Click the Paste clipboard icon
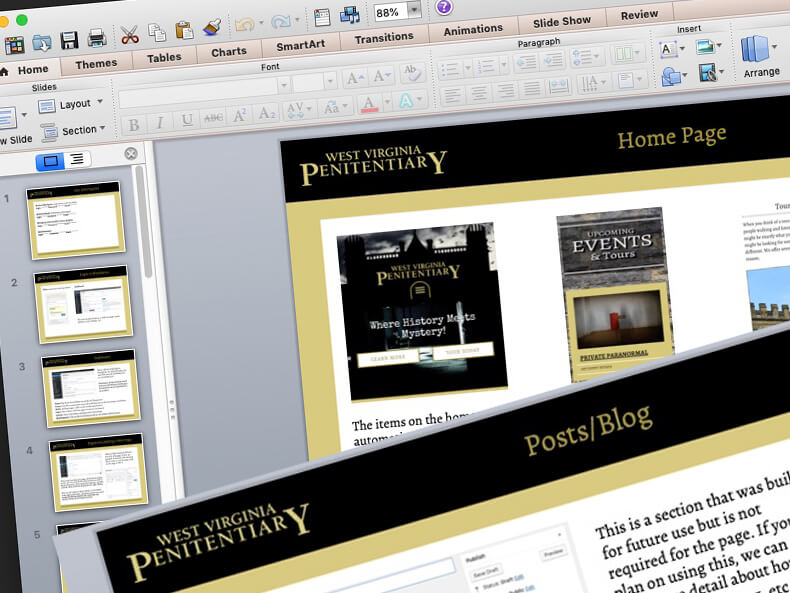Screen dimensions: 790x593 [x=183, y=31]
